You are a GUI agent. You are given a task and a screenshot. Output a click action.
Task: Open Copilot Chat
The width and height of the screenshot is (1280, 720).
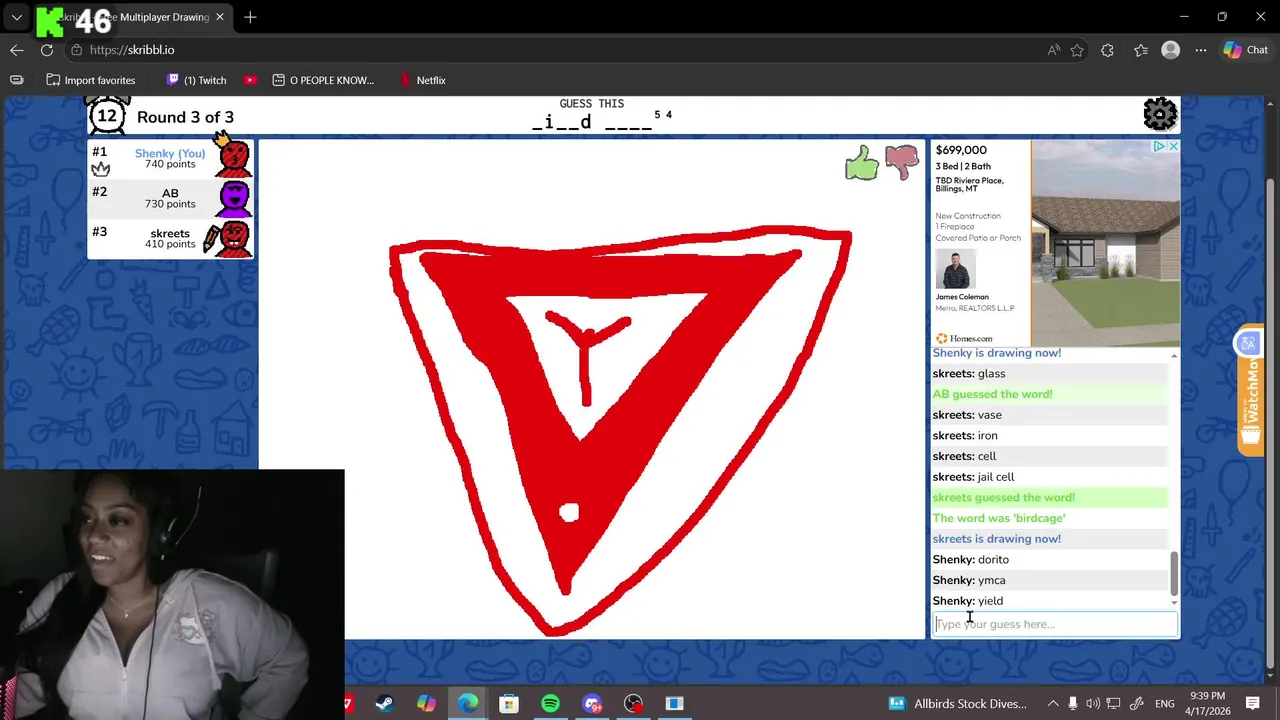coord(1246,50)
